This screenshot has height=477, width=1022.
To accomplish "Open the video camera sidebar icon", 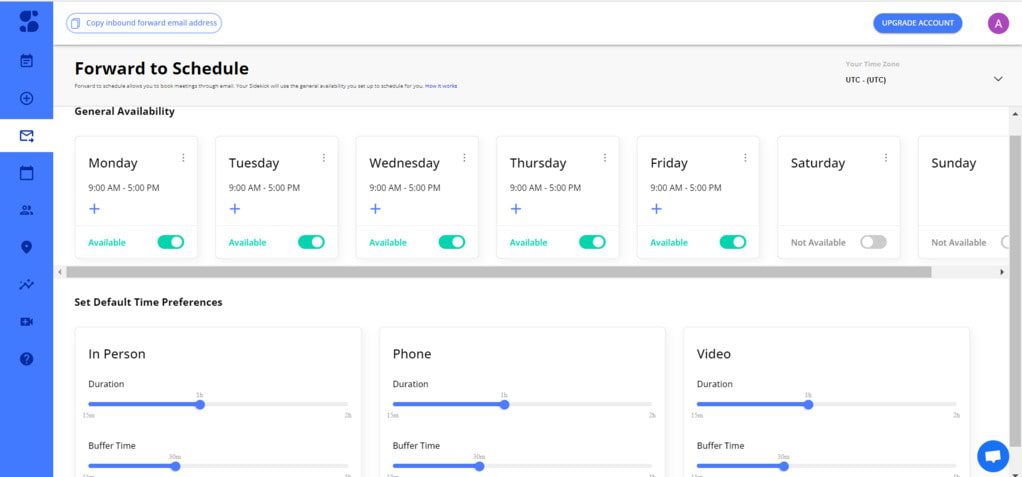I will [27, 322].
